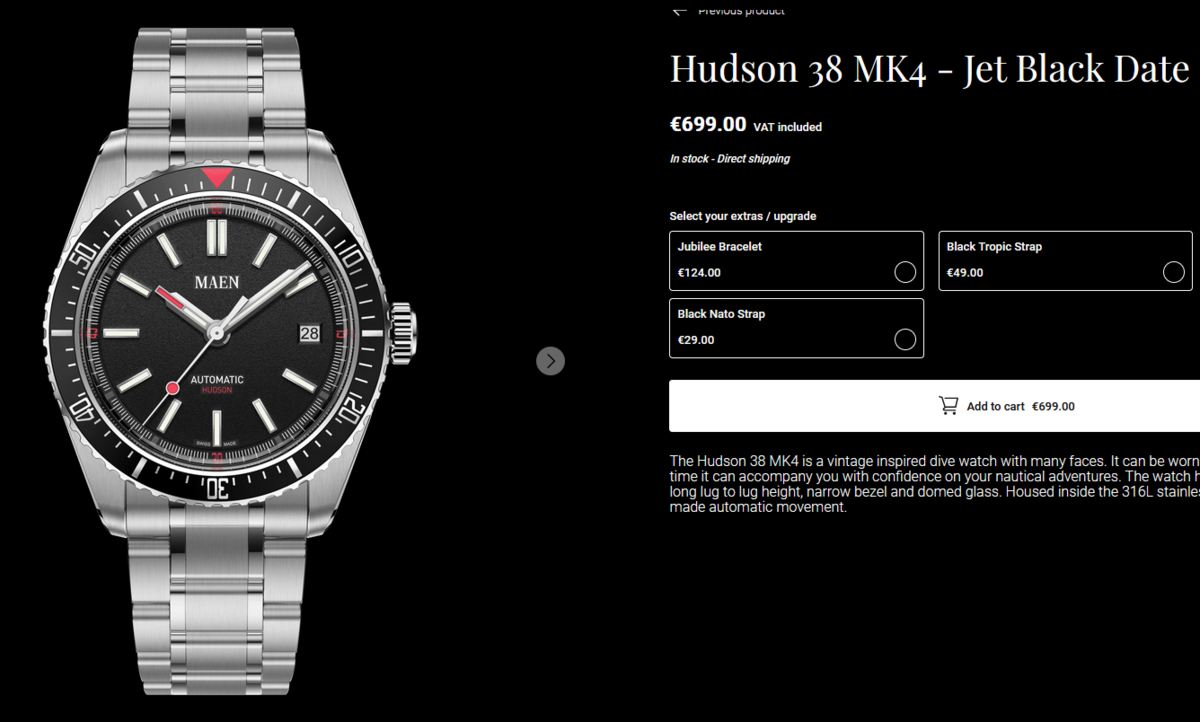Image resolution: width=1200 pixels, height=722 pixels.
Task: Click the €699.00 product price
Action: [x=708, y=125]
